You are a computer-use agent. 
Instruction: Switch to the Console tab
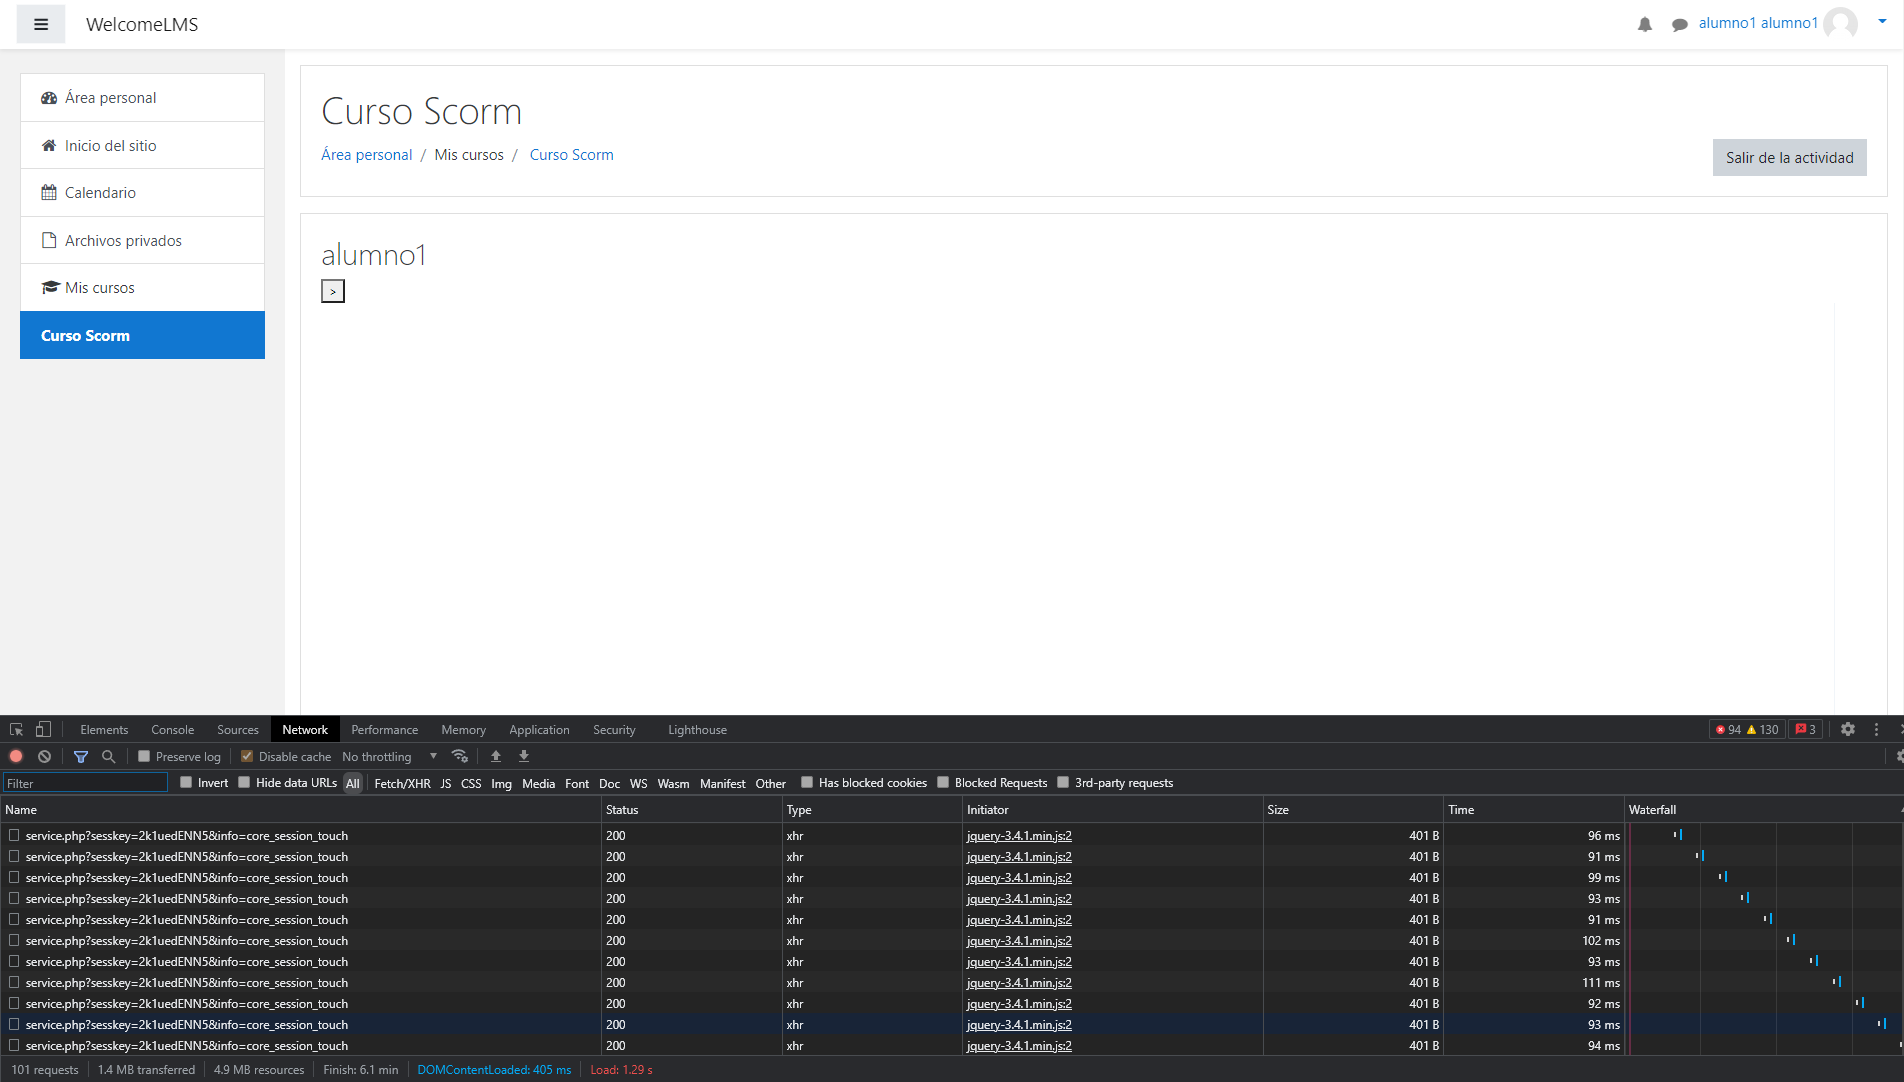tap(173, 730)
